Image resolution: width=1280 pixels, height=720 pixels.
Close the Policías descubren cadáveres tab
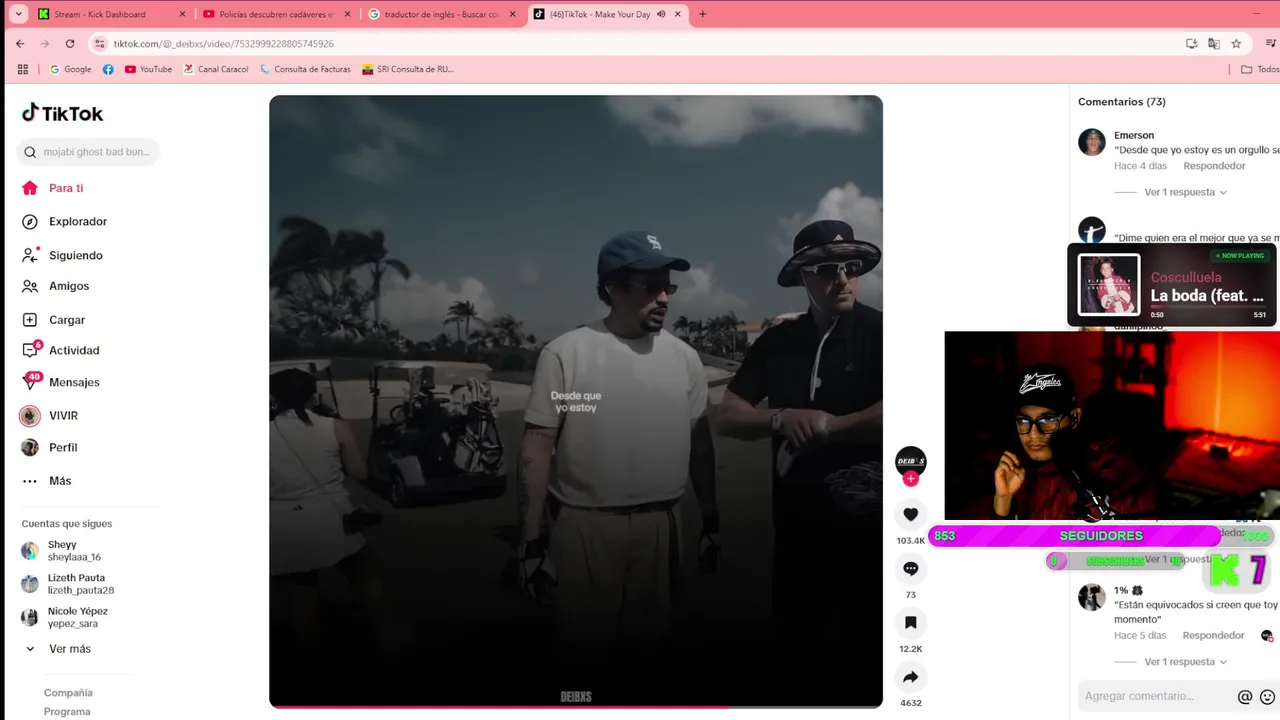[x=348, y=14]
